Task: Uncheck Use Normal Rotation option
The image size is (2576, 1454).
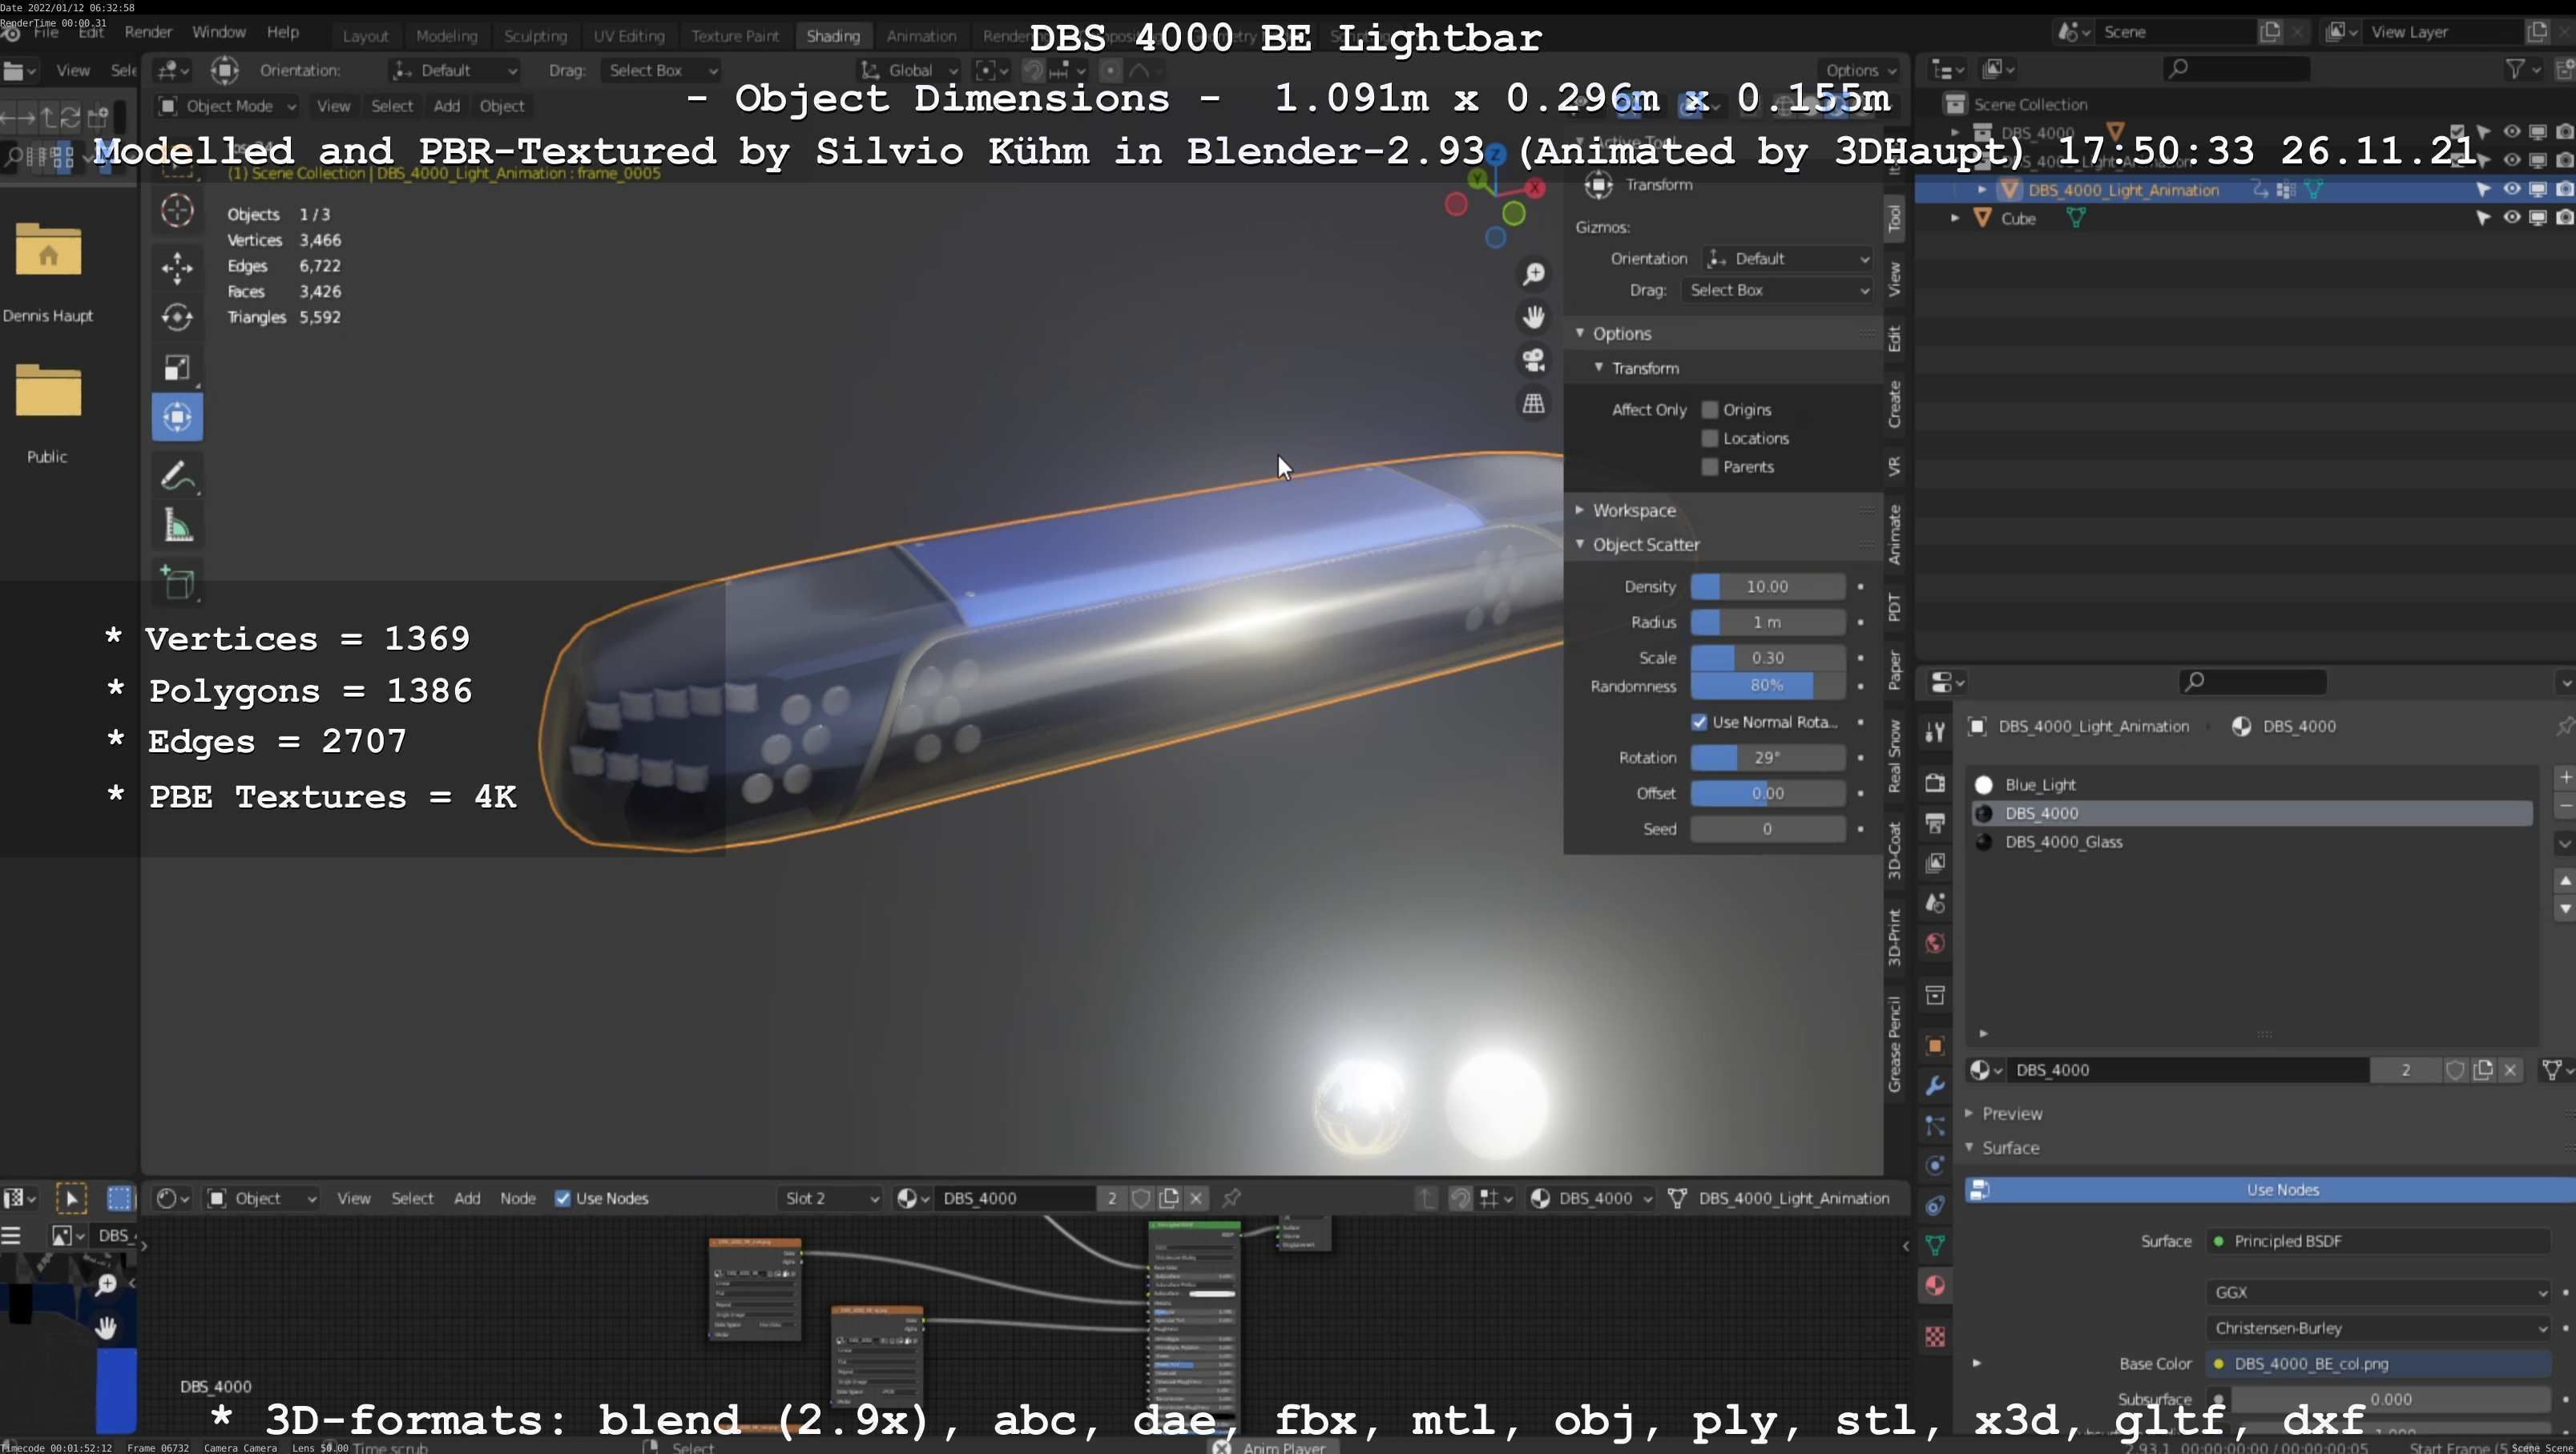Action: (x=1699, y=722)
